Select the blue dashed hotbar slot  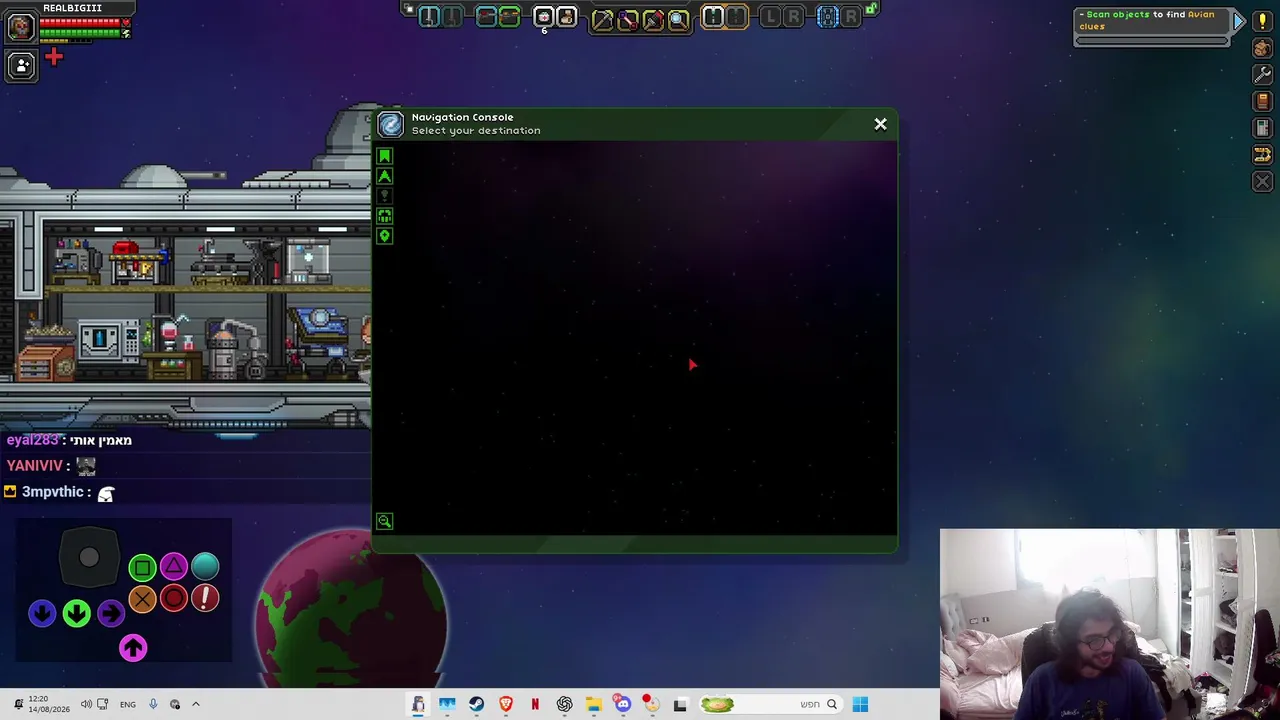click(x=828, y=16)
